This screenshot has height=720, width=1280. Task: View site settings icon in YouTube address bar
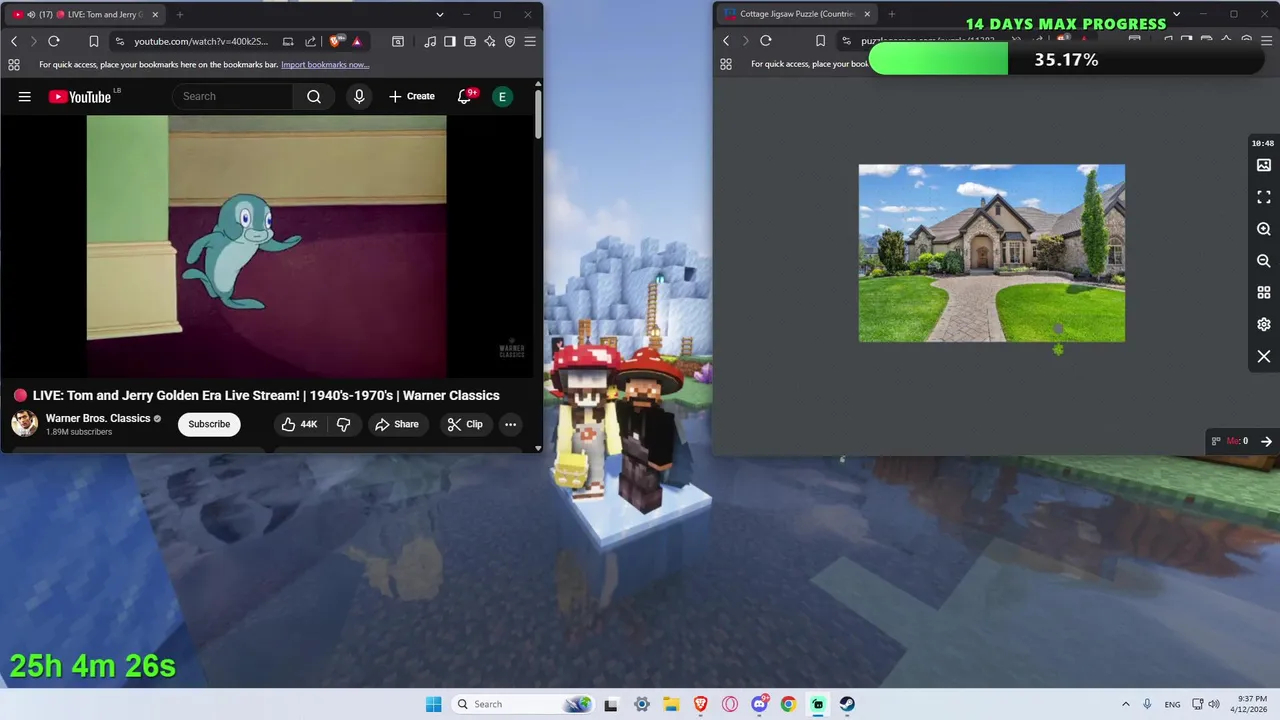pyautogui.click(x=120, y=41)
